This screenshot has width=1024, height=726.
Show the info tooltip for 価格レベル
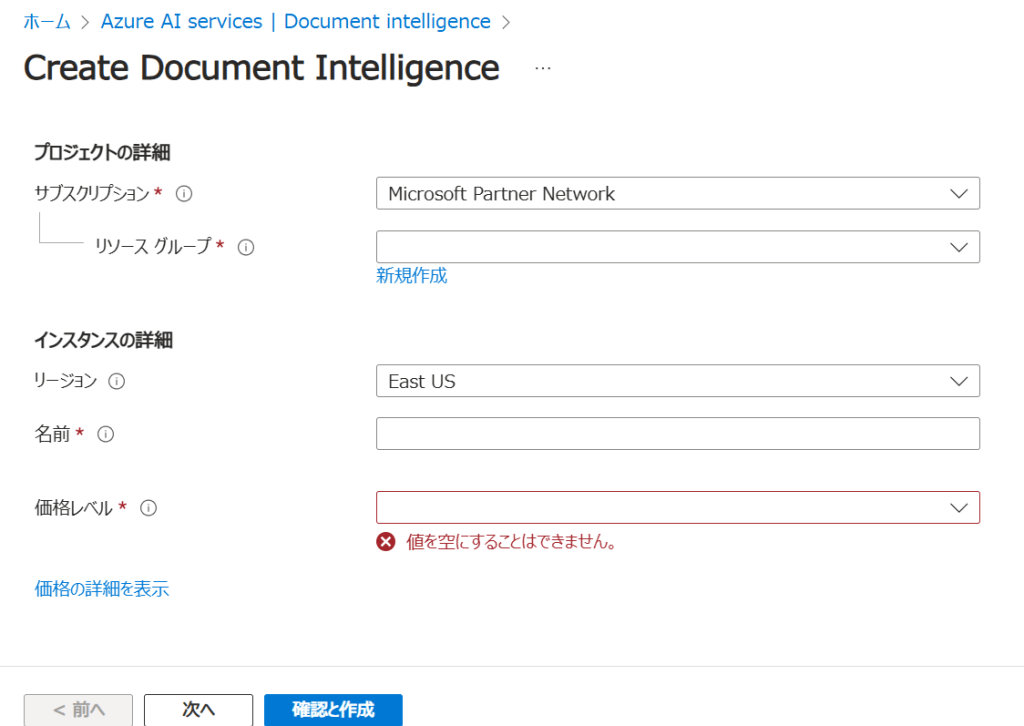pos(149,508)
